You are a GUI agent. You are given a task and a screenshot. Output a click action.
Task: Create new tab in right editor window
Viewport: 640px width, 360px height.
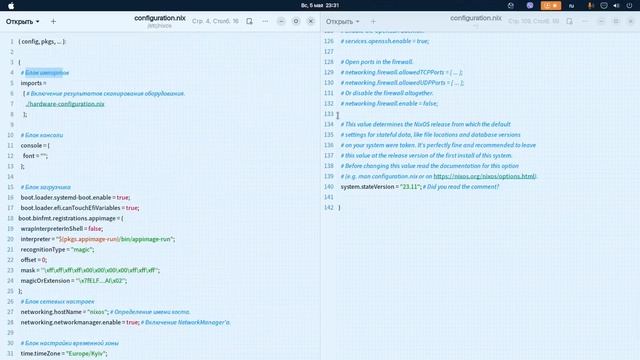[x=373, y=21]
